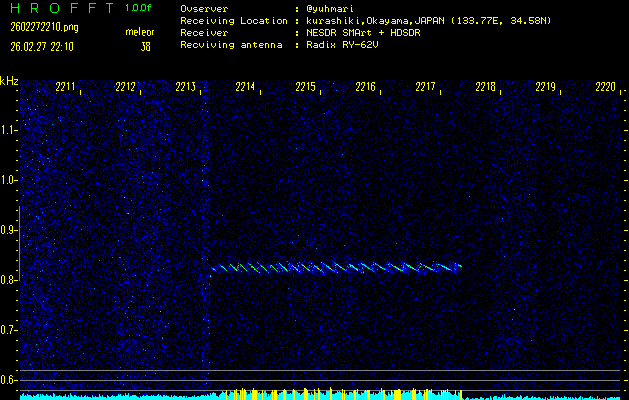
Task: Click the Ovserver label
Action: (x=204, y=9)
